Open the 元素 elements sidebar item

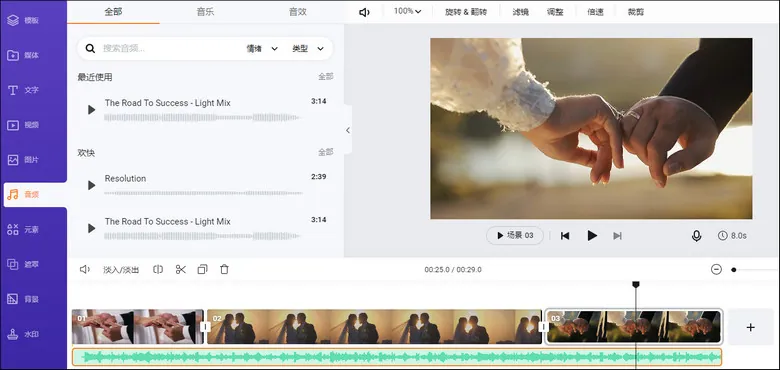coord(23,229)
